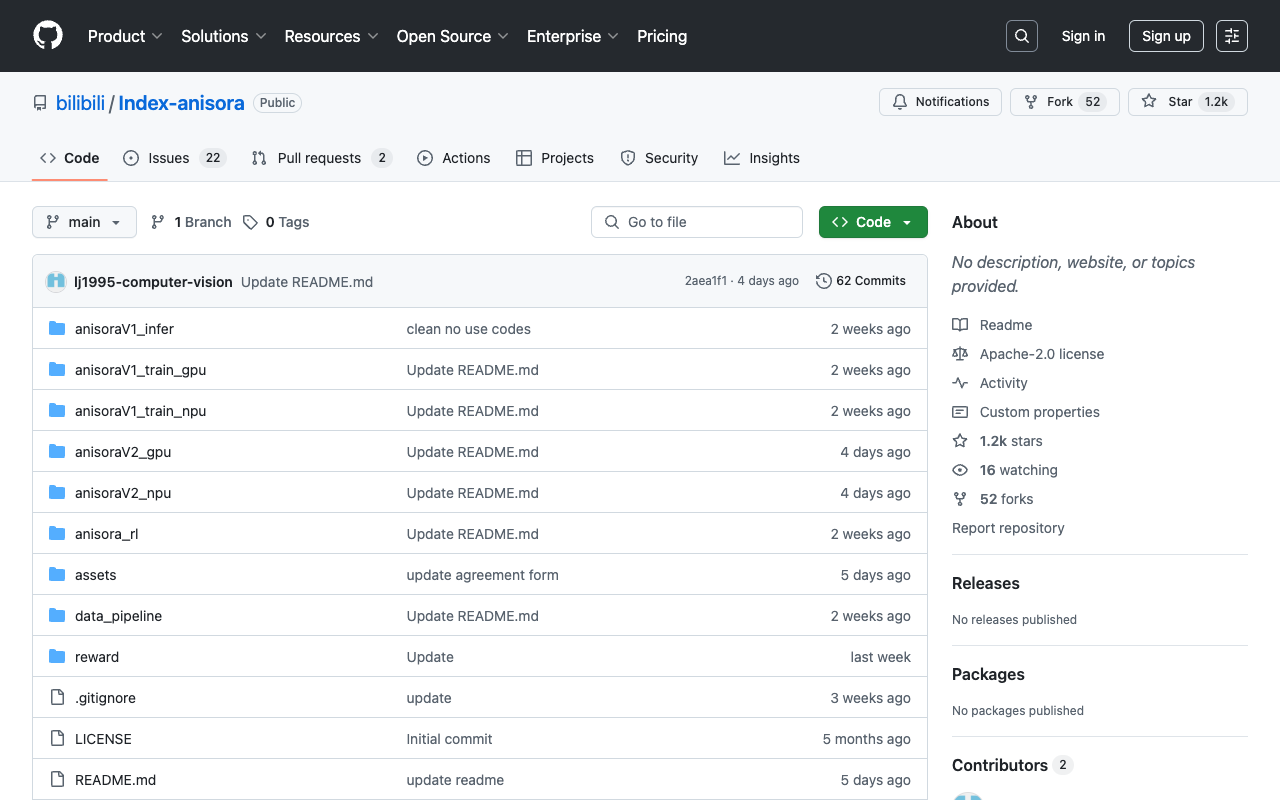Expand the Enterprise dropdown menu
Screen dimensions: 1280x800
(573, 36)
